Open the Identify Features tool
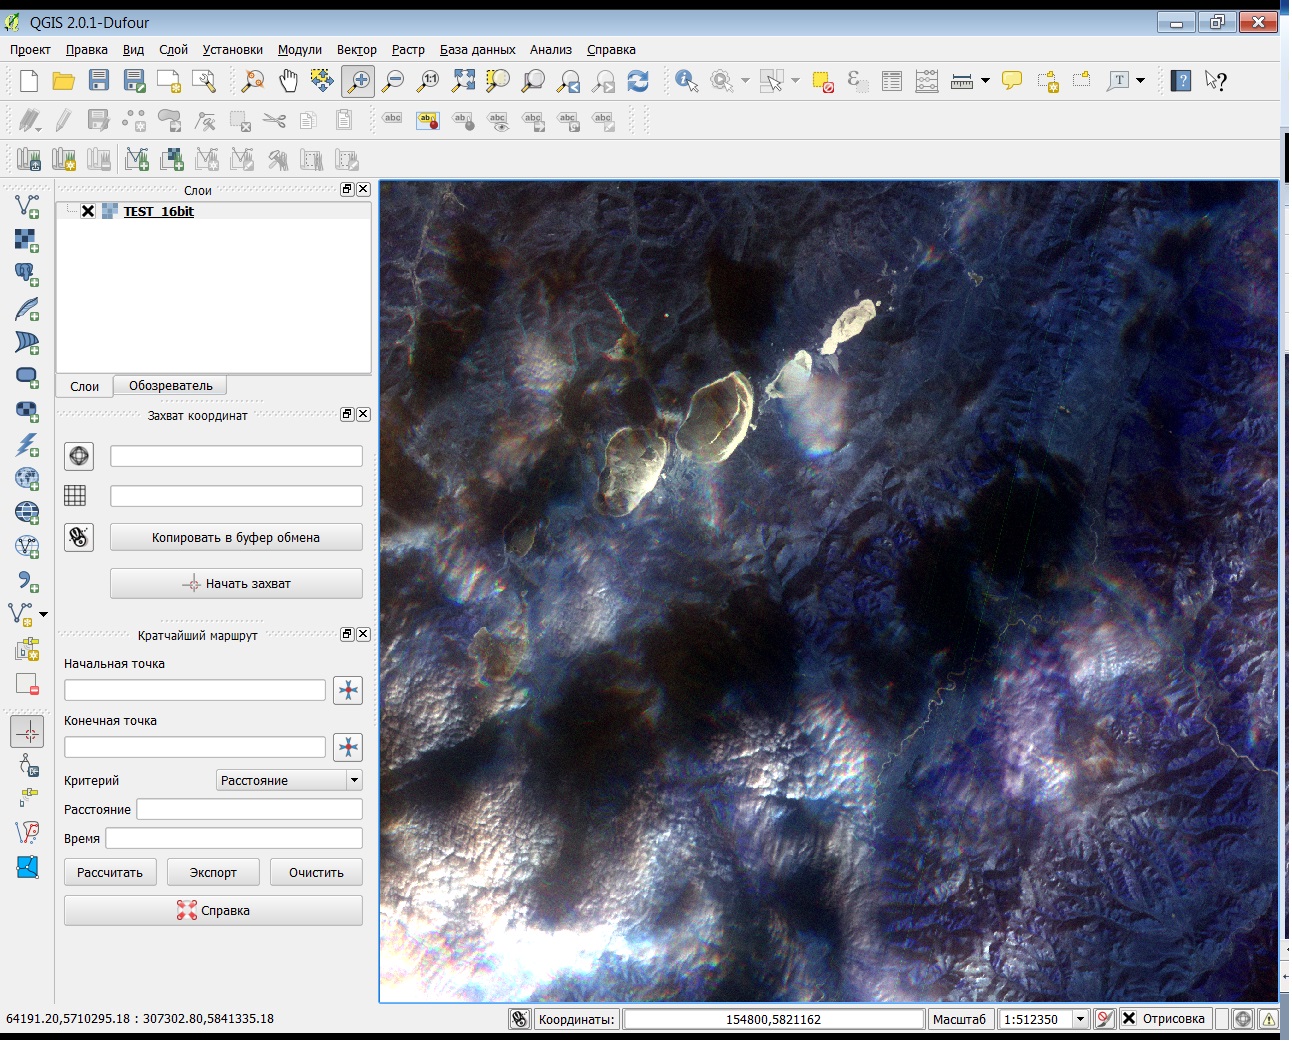The width and height of the screenshot is (1292, 1056). coord(686,81)
